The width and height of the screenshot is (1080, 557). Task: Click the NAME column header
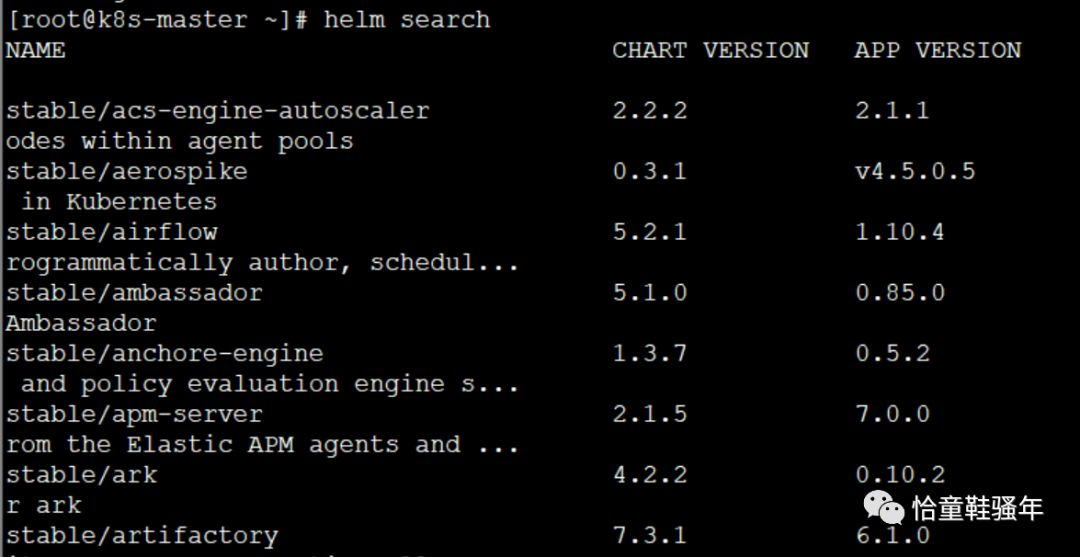(x=36, y=50)
